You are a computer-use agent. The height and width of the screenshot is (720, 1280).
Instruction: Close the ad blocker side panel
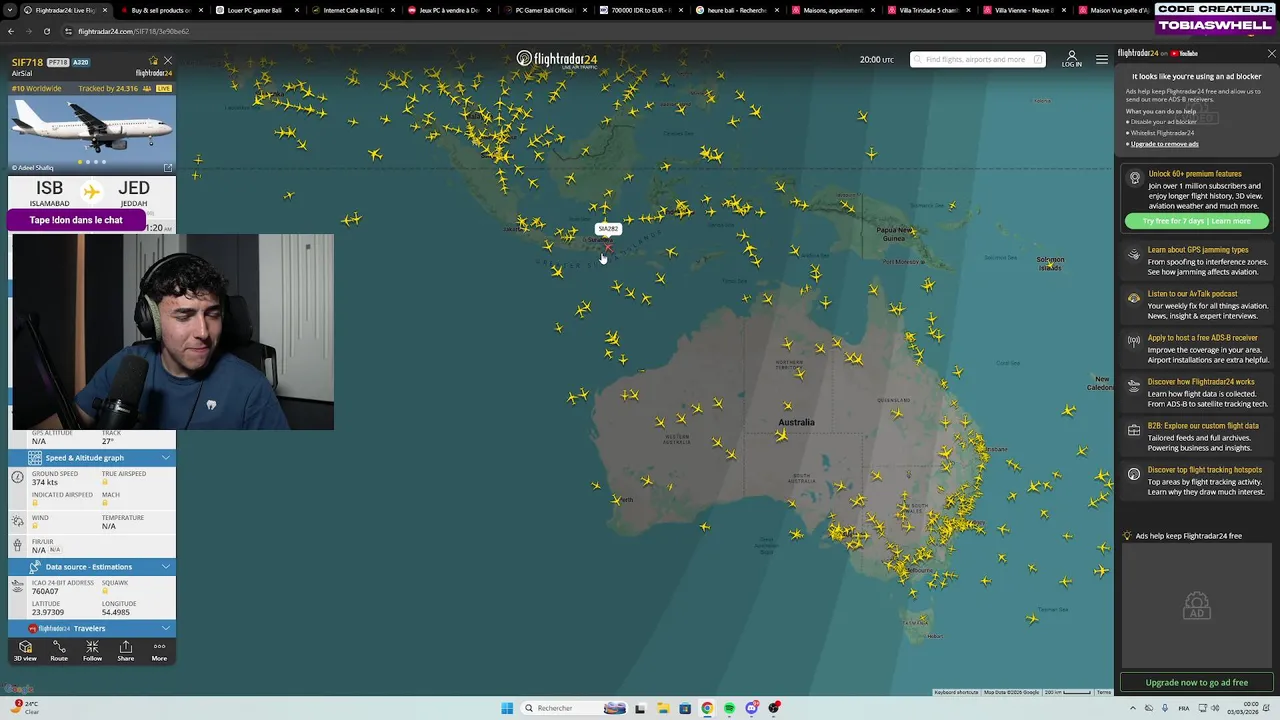click(x=1271, y=53)
